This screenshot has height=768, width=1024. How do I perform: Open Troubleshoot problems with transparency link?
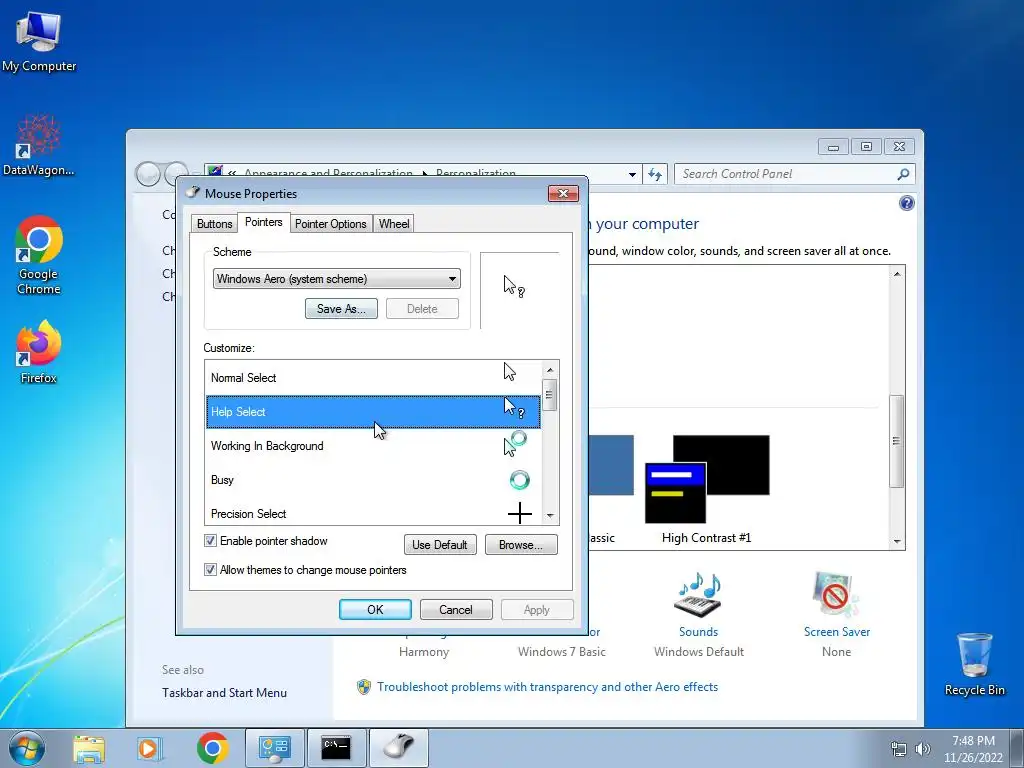point(547,687)
